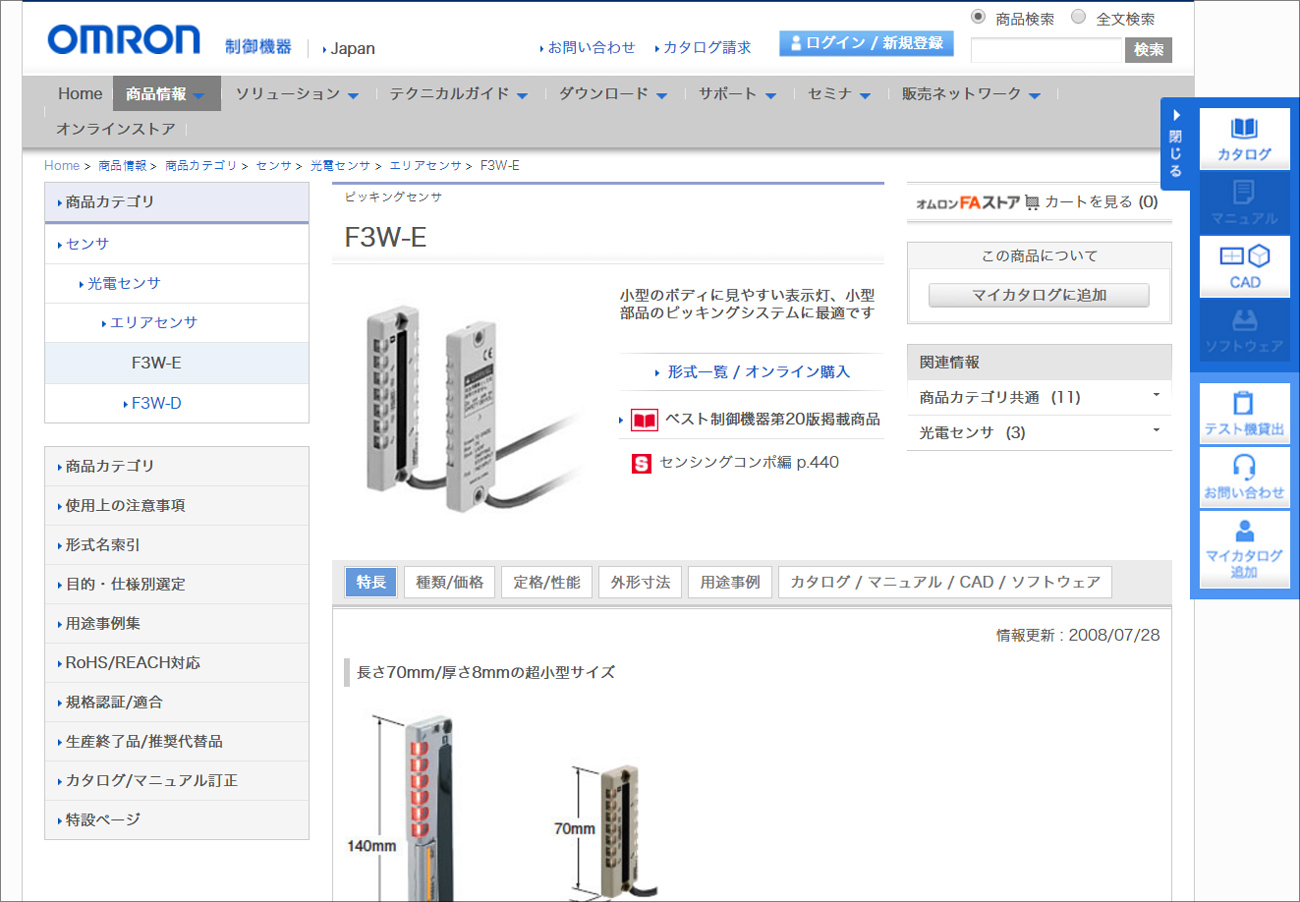Open the ソフトウェア sidebar icon
The height and width of the screenshot is (902, 1300).
1244,331
